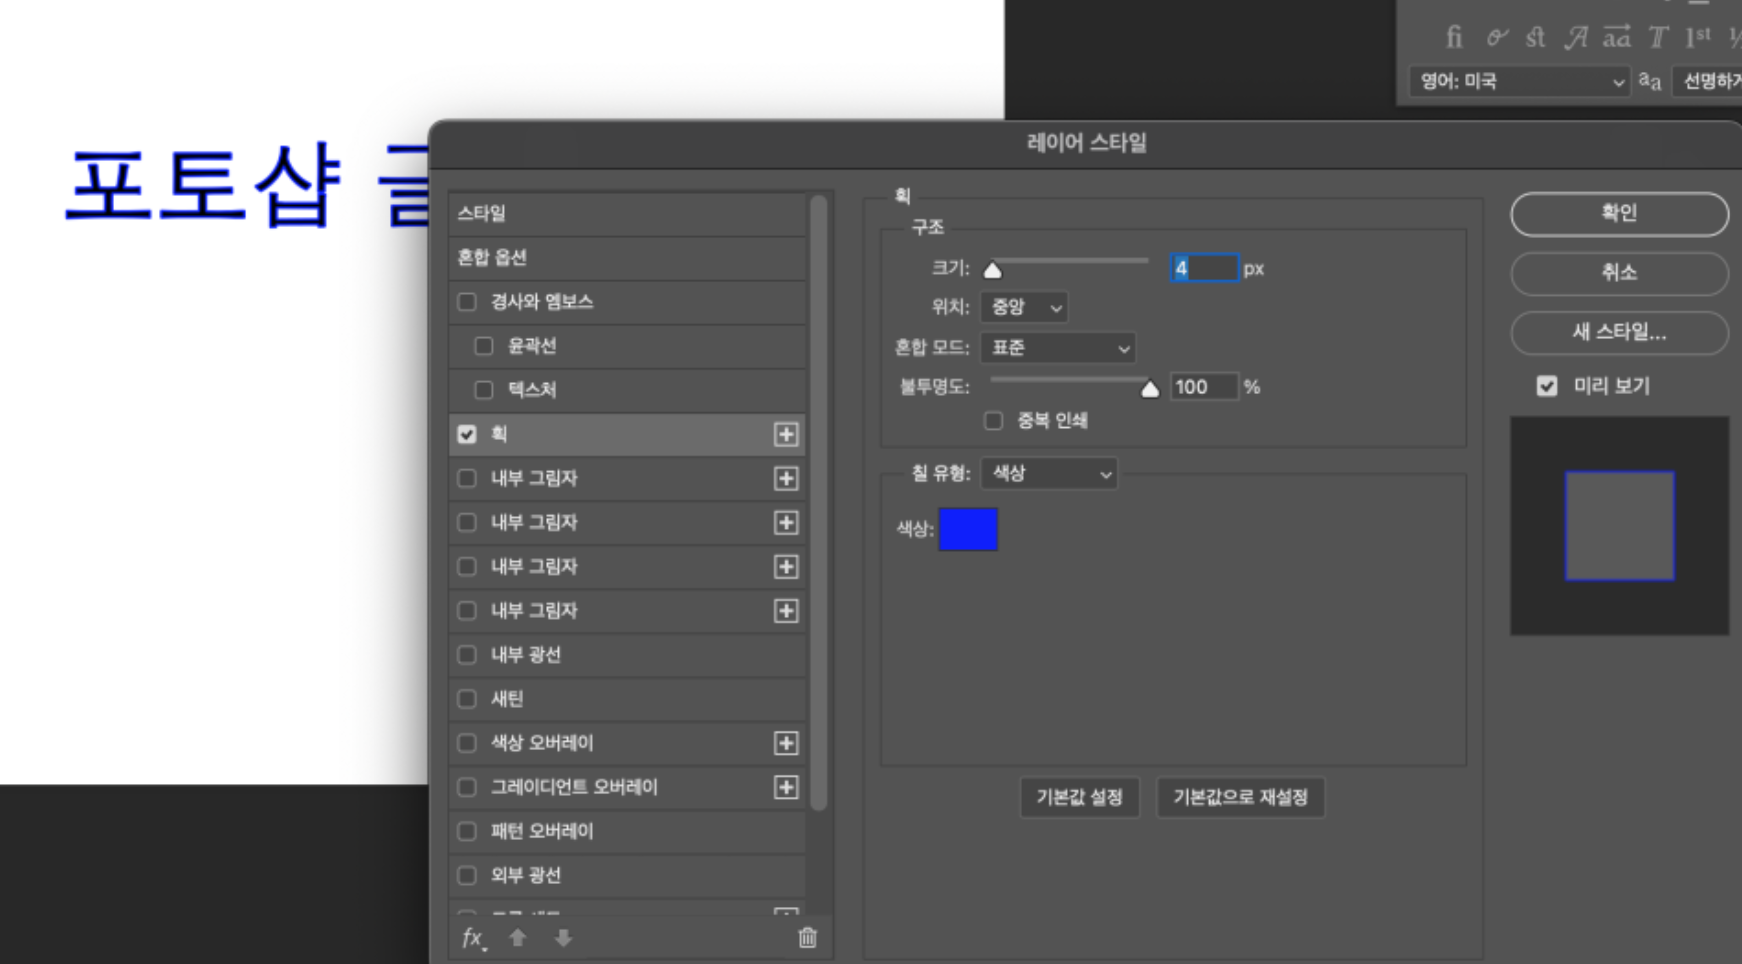Image resolution: width=1742 pixels, height=964 pixels.
Task: Click the 취소 button
Action: coord(1619,273)
